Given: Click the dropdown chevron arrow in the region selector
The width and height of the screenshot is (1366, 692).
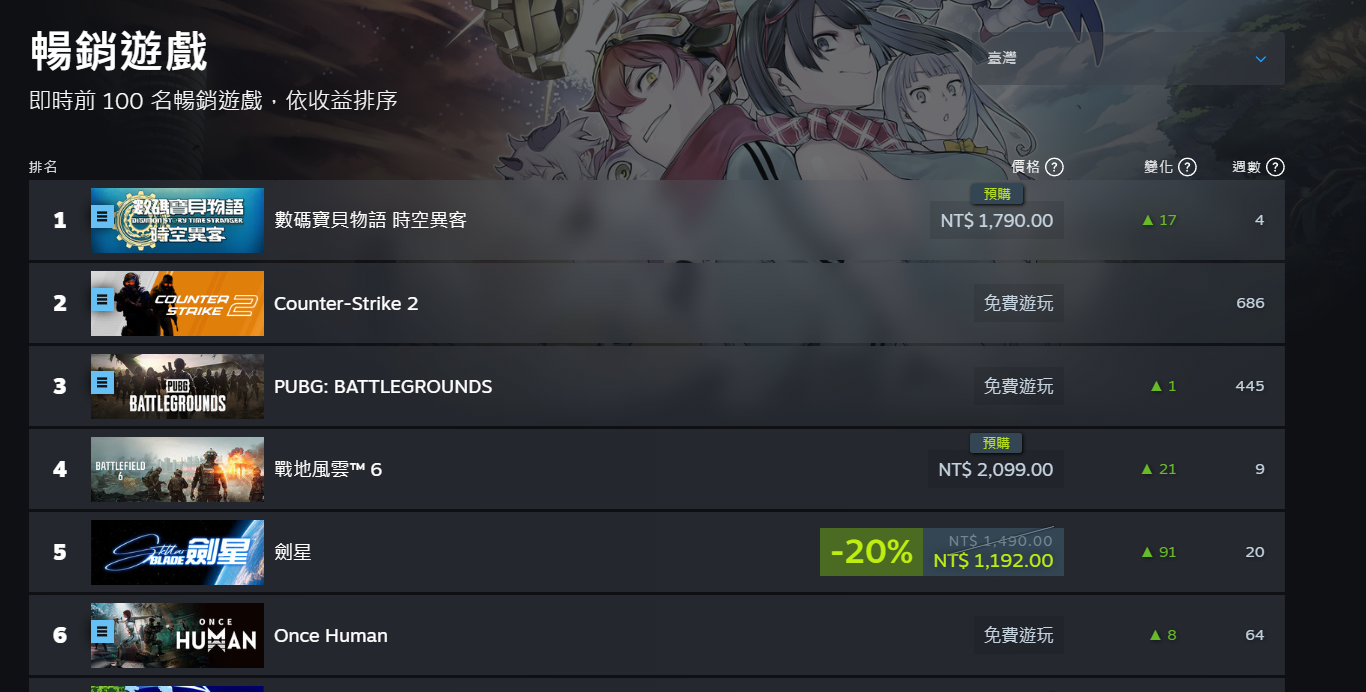Looking at the screenshot, I should [x=1261, y=59].
